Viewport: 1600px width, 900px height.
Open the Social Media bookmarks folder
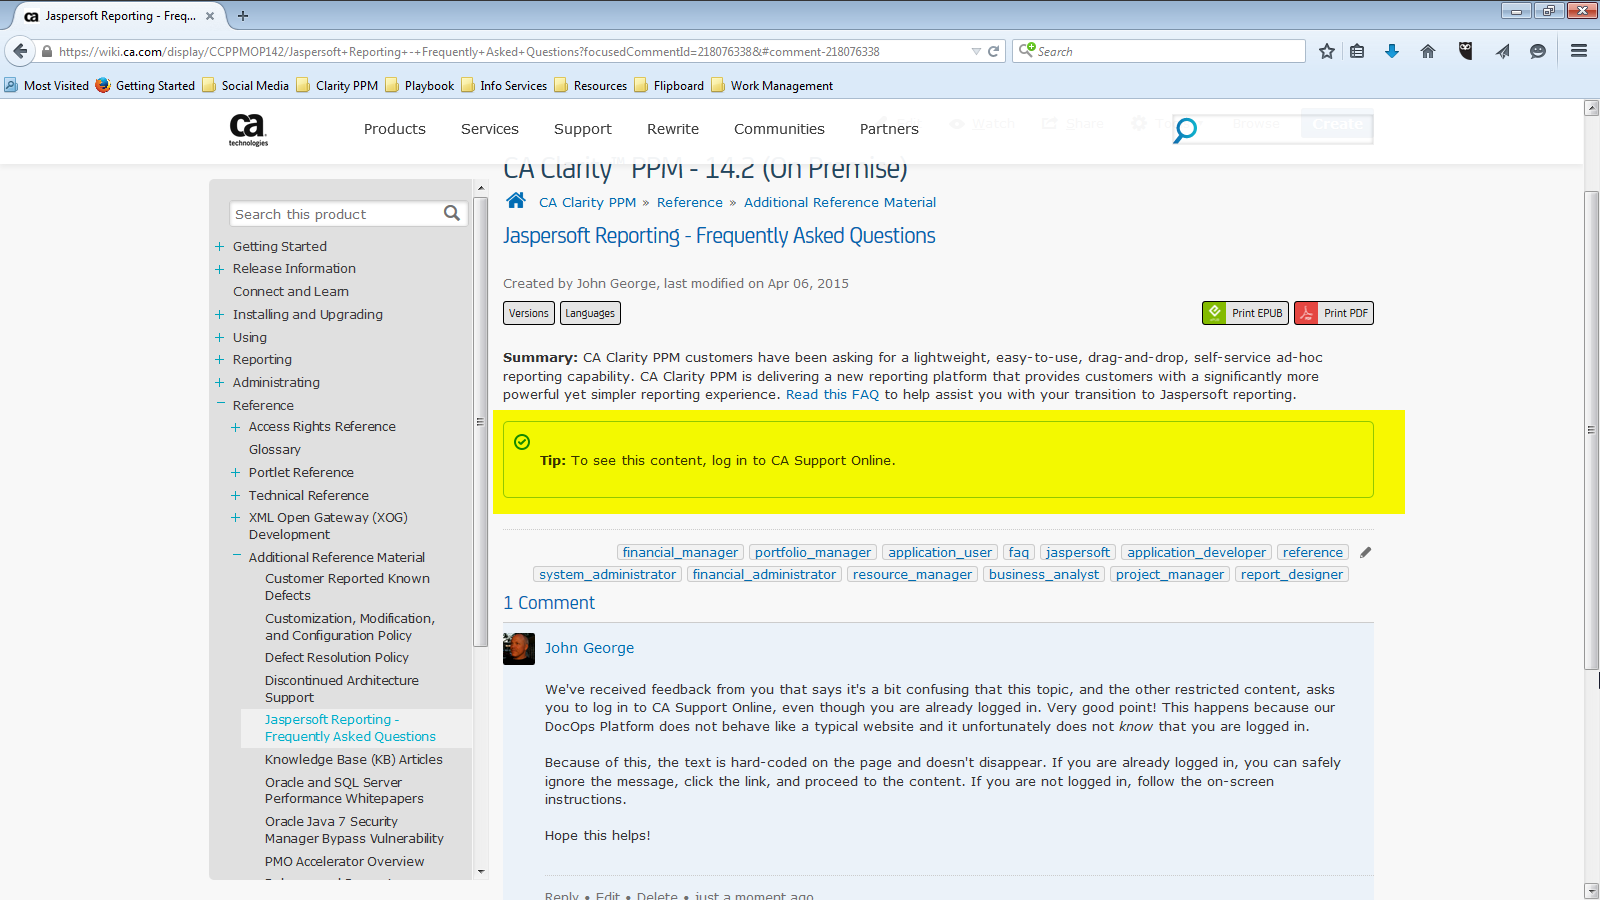246,85
